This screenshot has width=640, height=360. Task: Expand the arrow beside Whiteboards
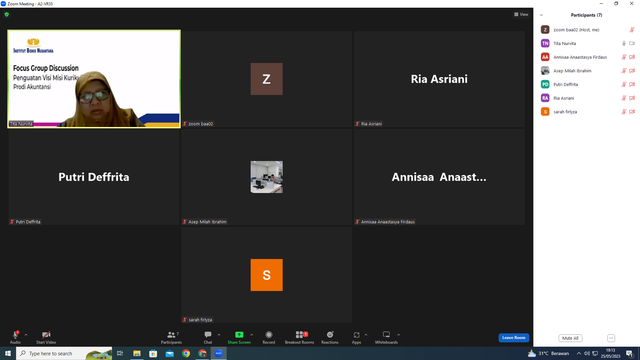coord(398,335)
